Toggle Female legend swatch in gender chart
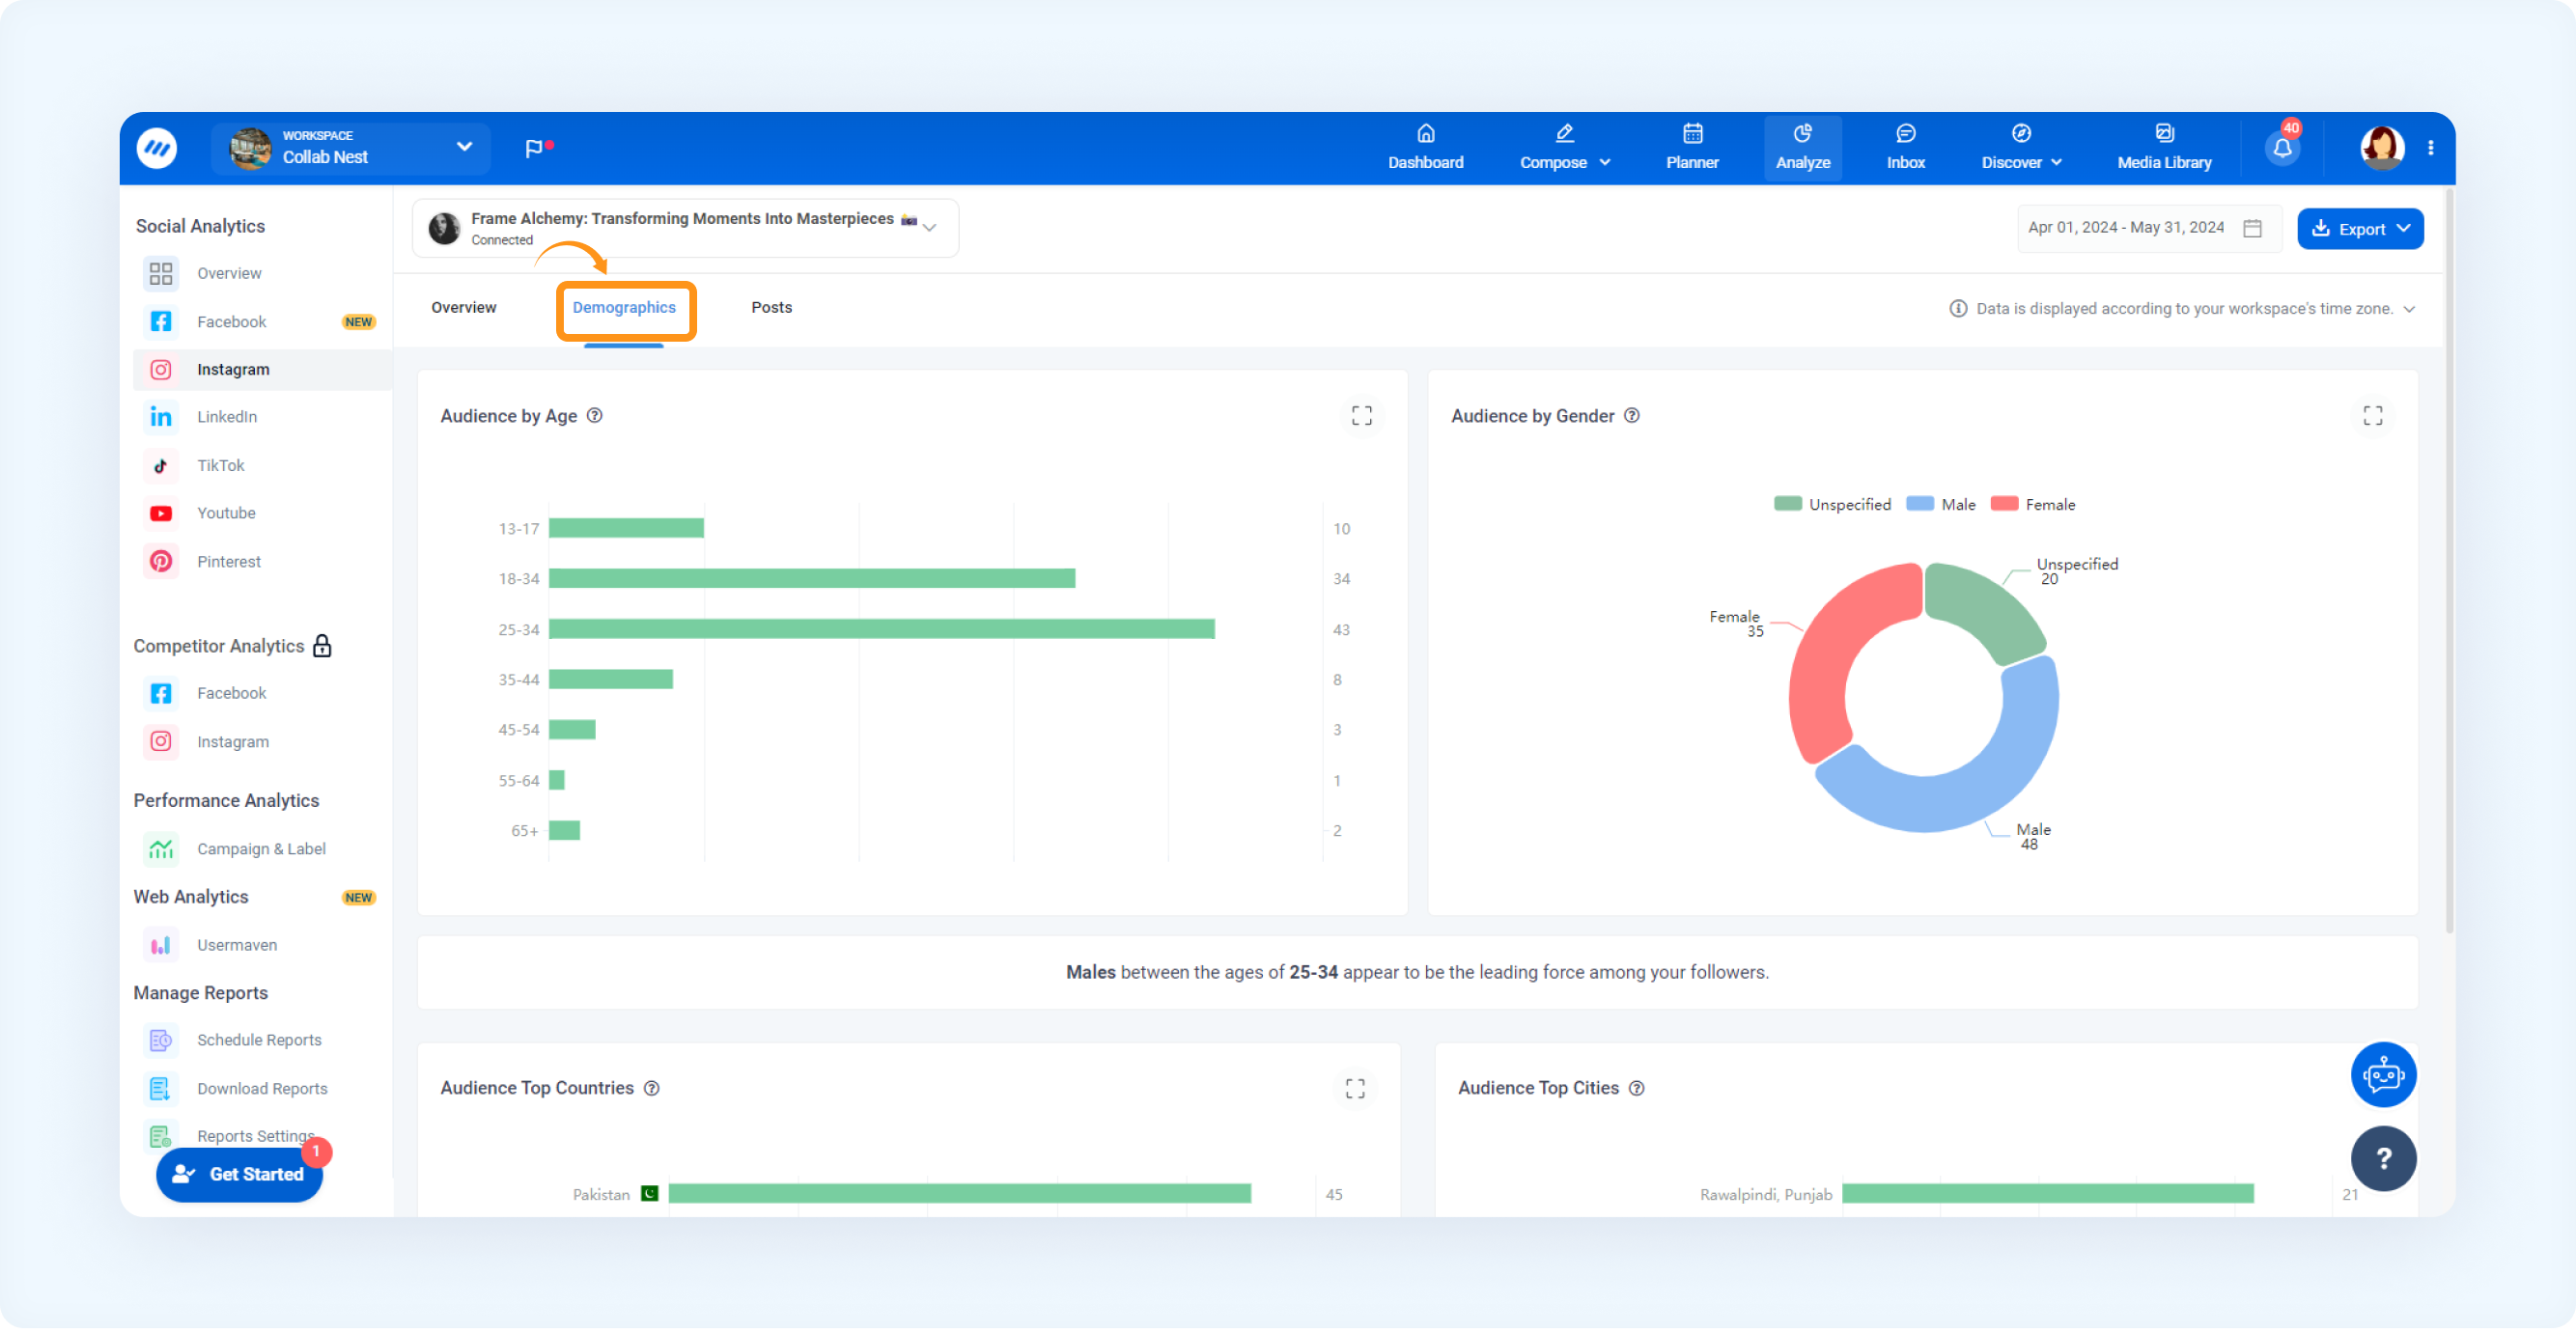The height and width of the screenshot is (1333, 2576). (2004, 505)
